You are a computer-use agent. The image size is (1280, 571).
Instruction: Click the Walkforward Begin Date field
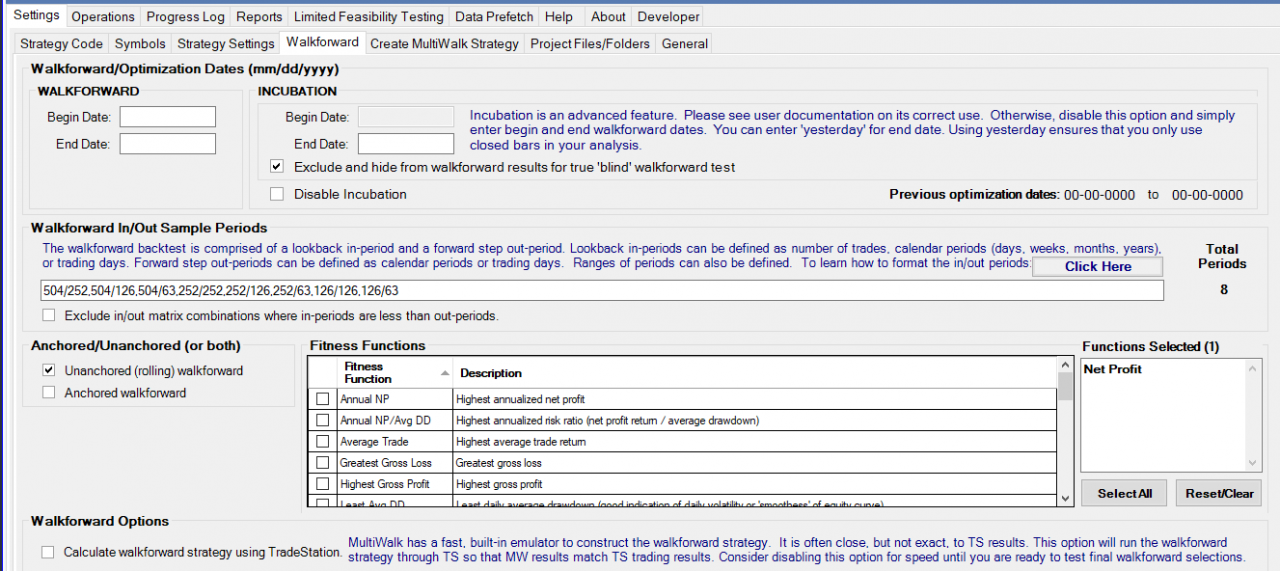(167, 117)
